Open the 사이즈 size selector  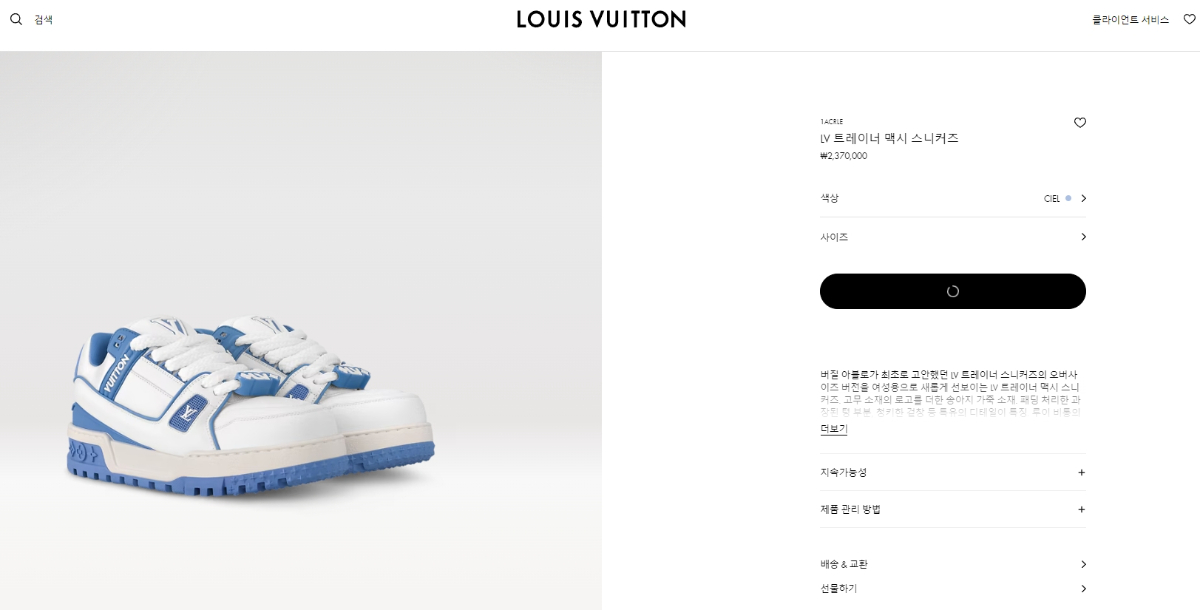[x=953, y=237]
